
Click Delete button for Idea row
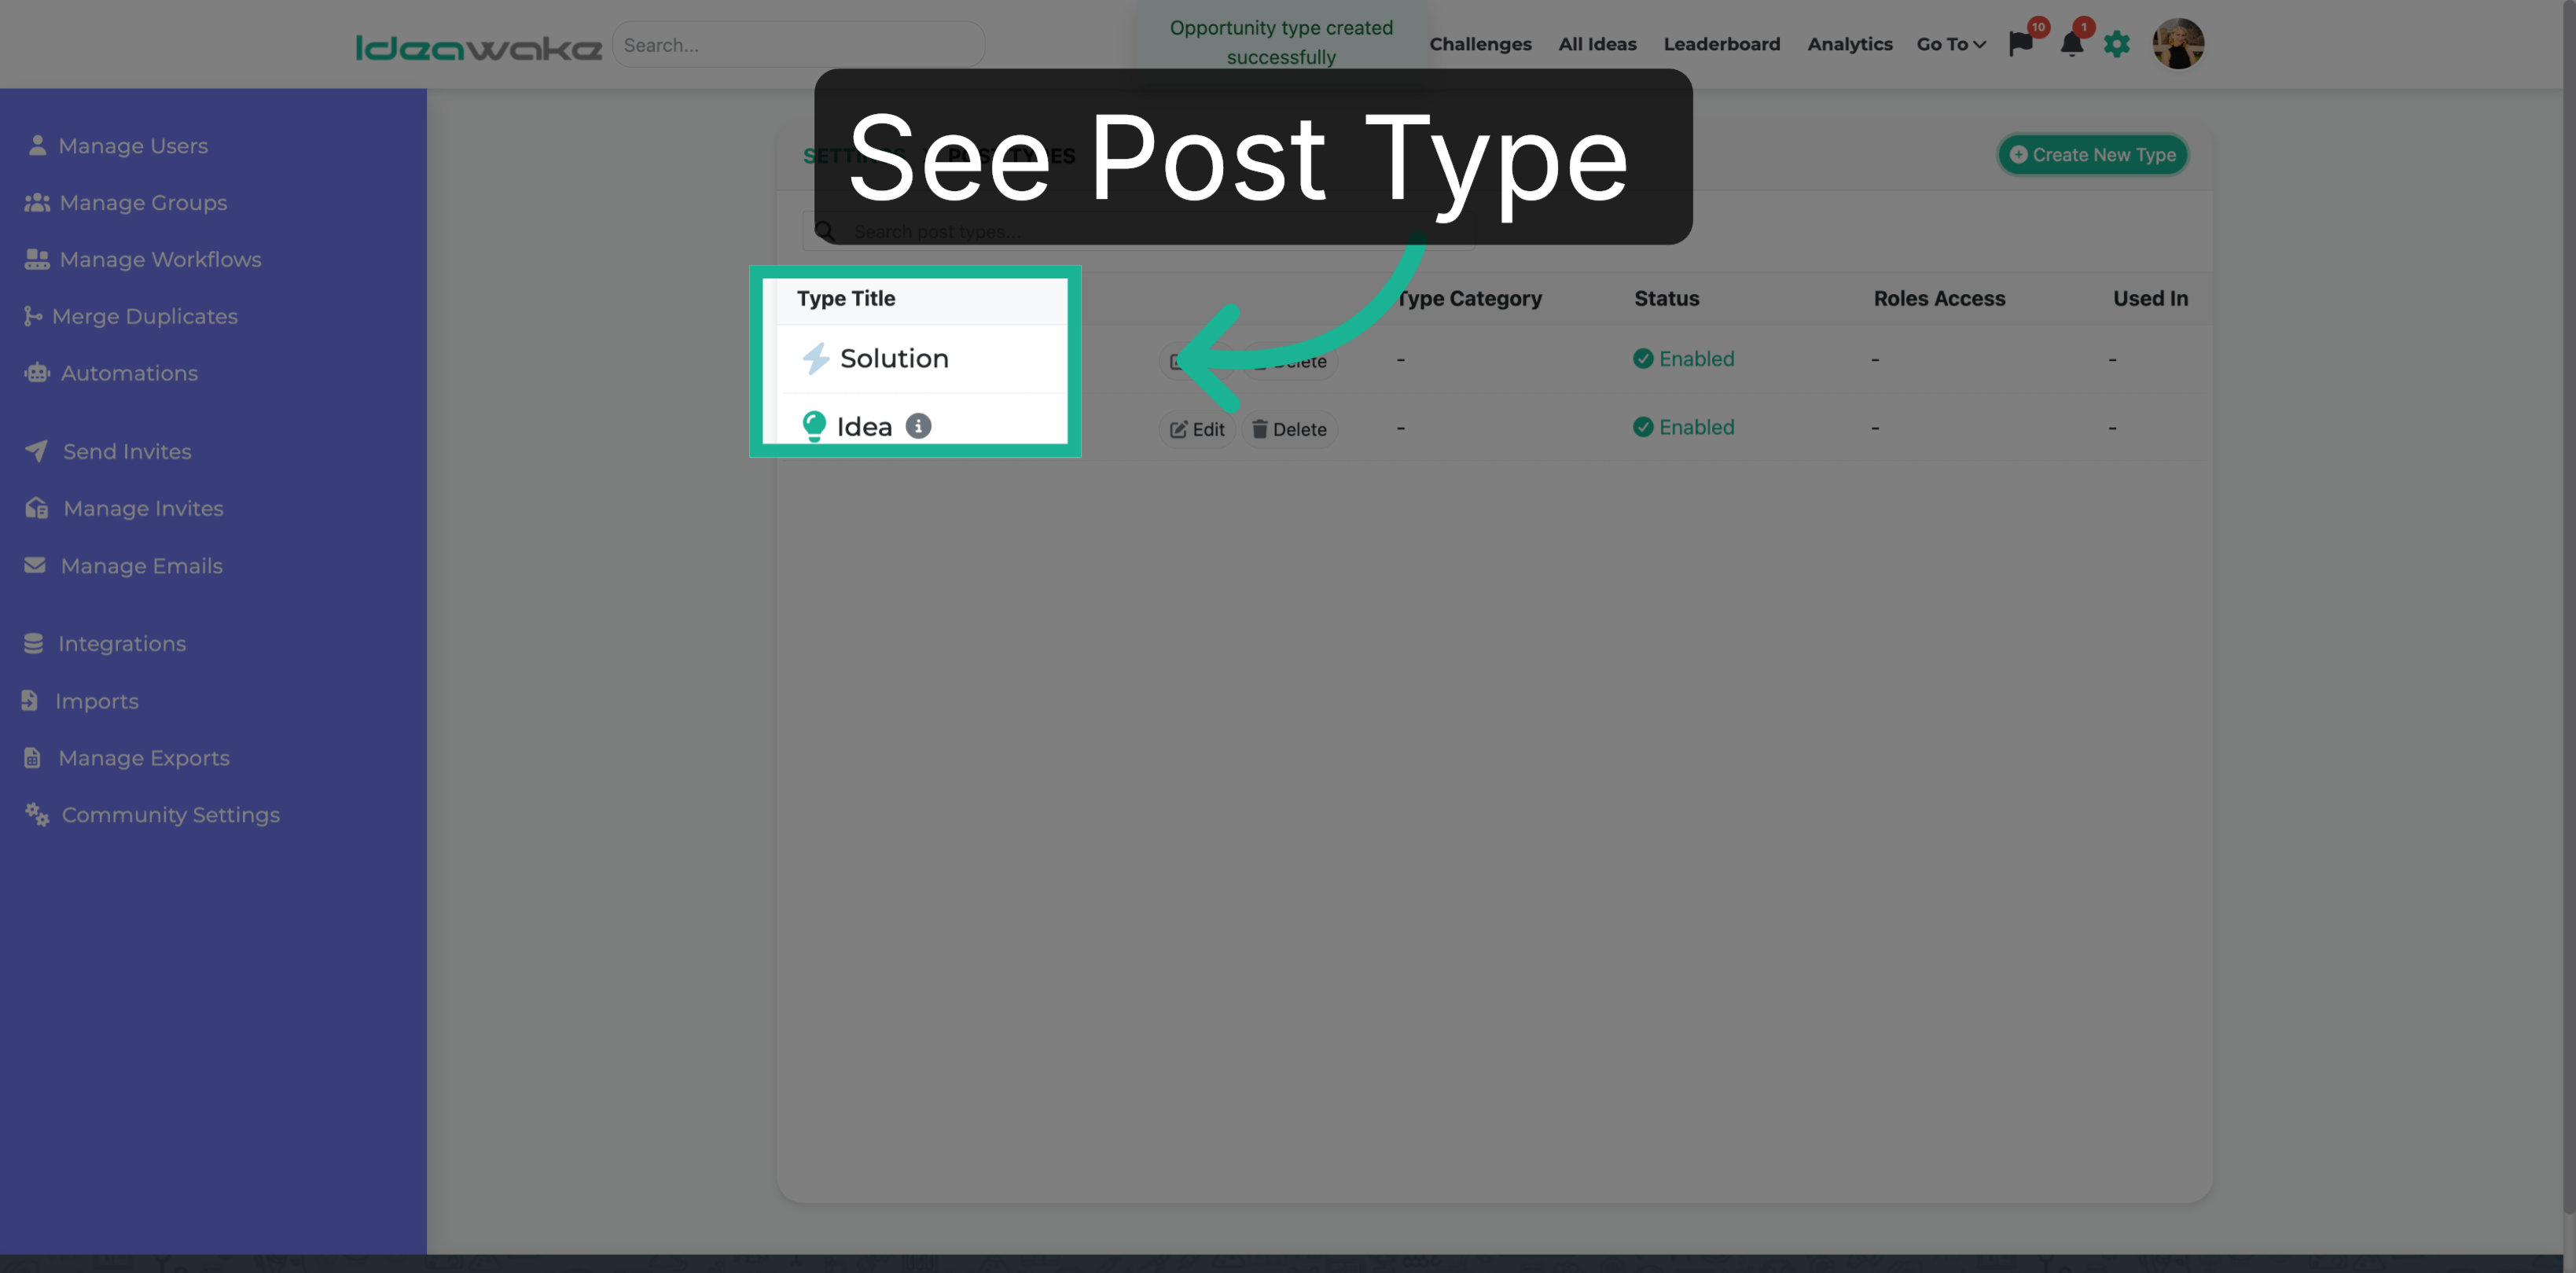(x=1289, y=430)
